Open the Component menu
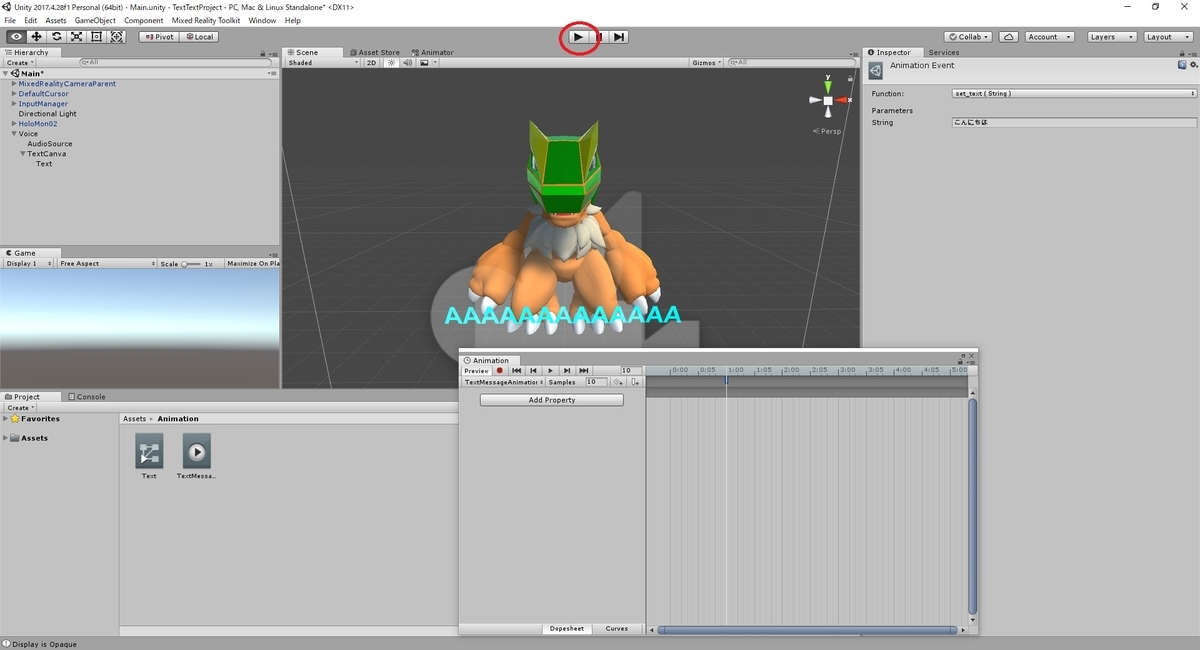The width and height of the screenshot is (1200, 650). click(x=144, y=20)
